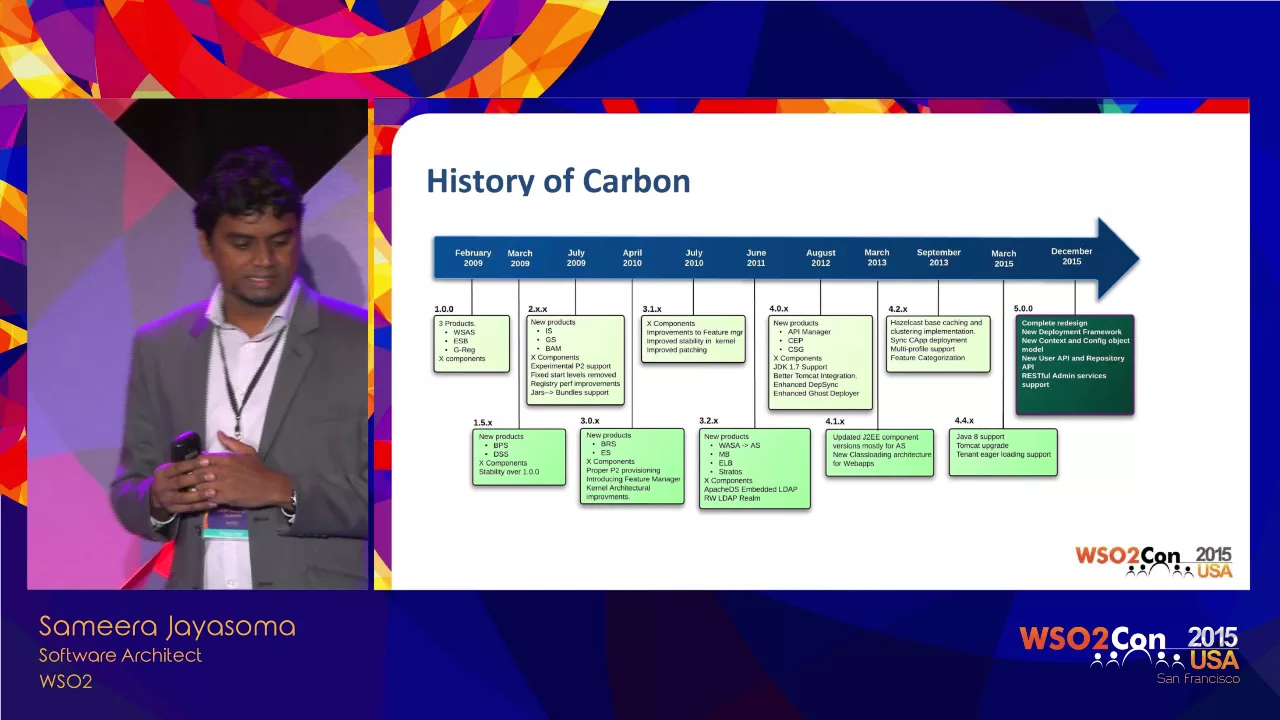Click the 2.x.x version label
The image size is (1280, 720).
tap(538, 309)
